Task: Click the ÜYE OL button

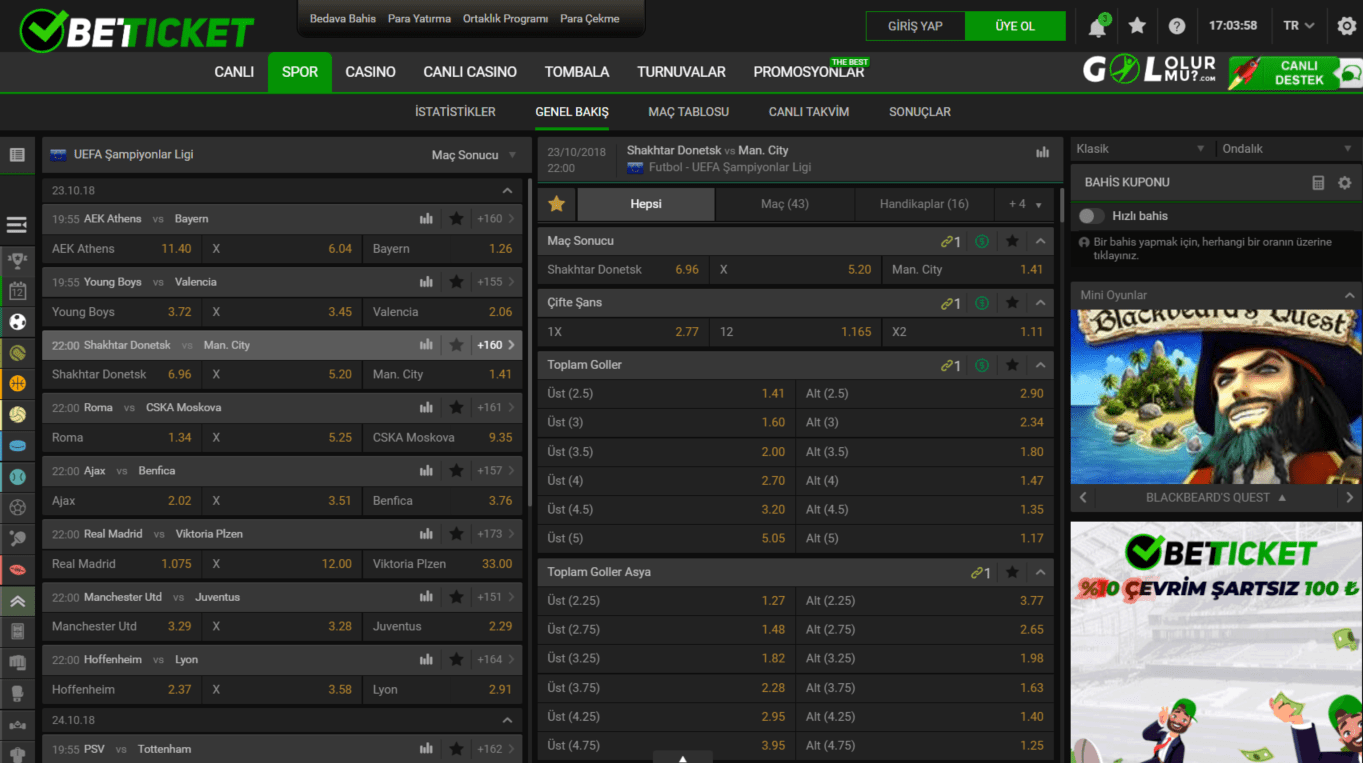Action: click(x=1015, y=26)
